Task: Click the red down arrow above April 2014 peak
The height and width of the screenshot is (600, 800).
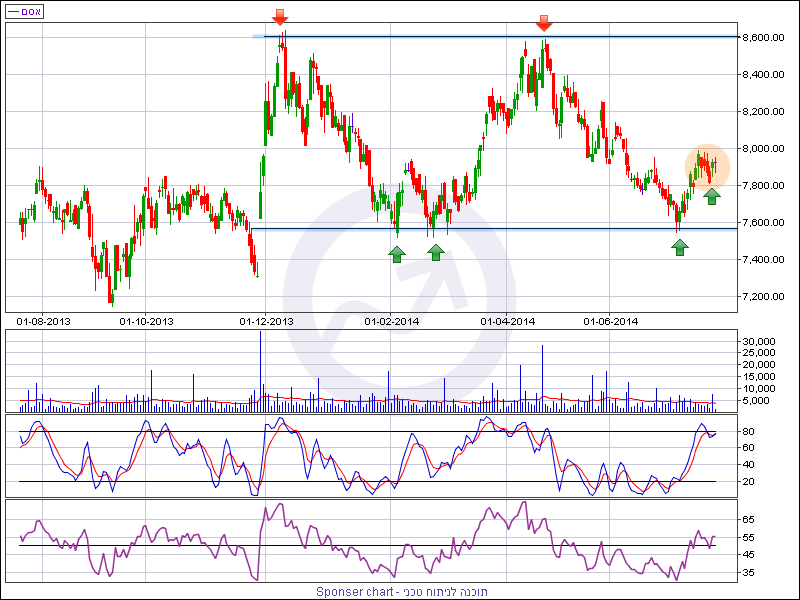Action: (543, 22)
